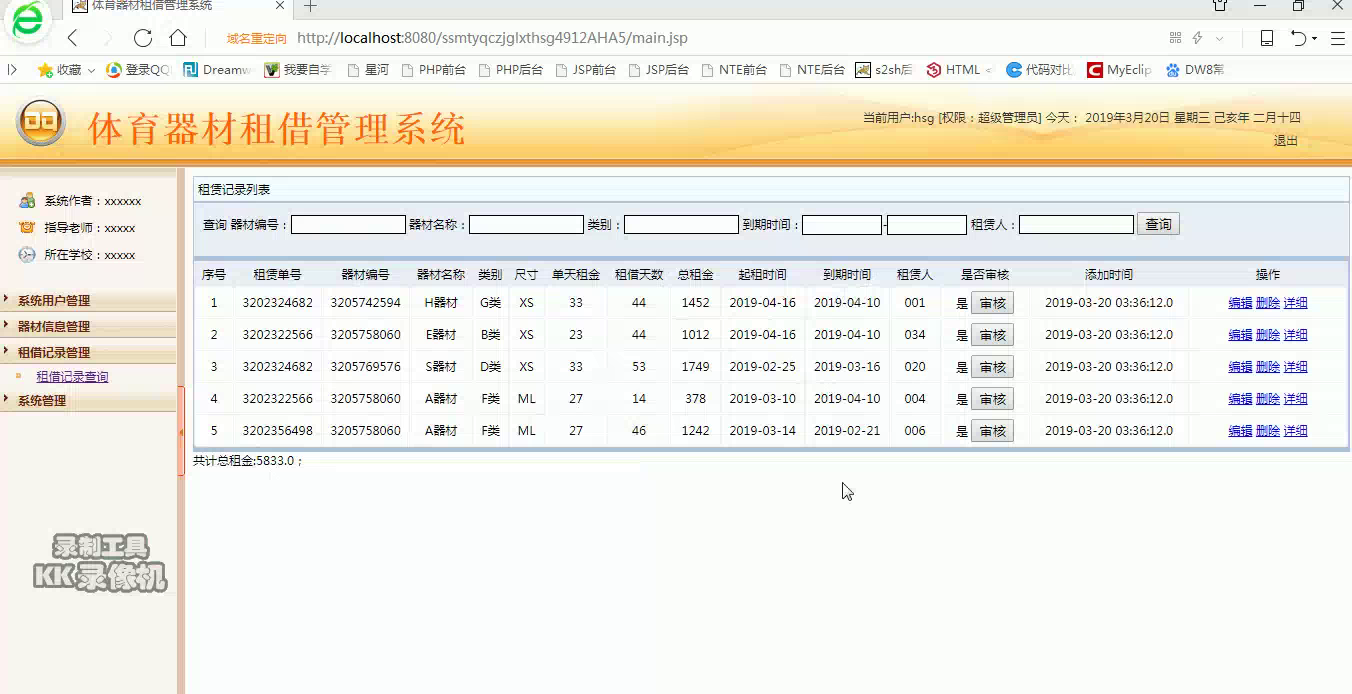Delete row 3 via 删除 link
The image size is (1352, 694).
pos(1268,367)
